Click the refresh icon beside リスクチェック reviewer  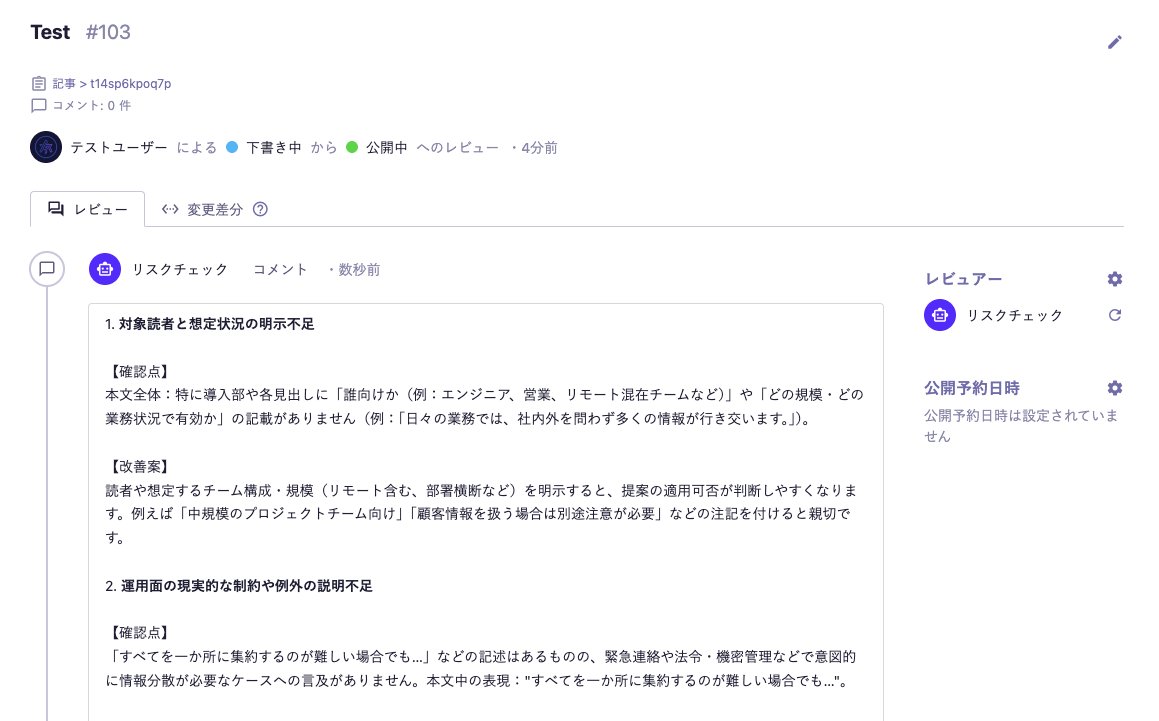click(x=1114, y=315)
